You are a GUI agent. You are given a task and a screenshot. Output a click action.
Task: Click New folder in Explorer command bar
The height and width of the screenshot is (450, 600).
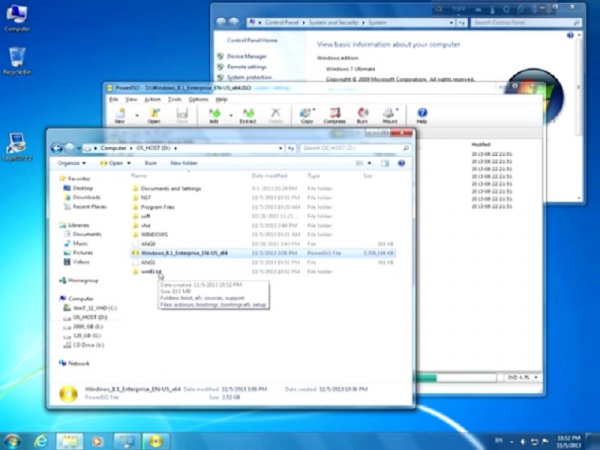coord(184,163)
